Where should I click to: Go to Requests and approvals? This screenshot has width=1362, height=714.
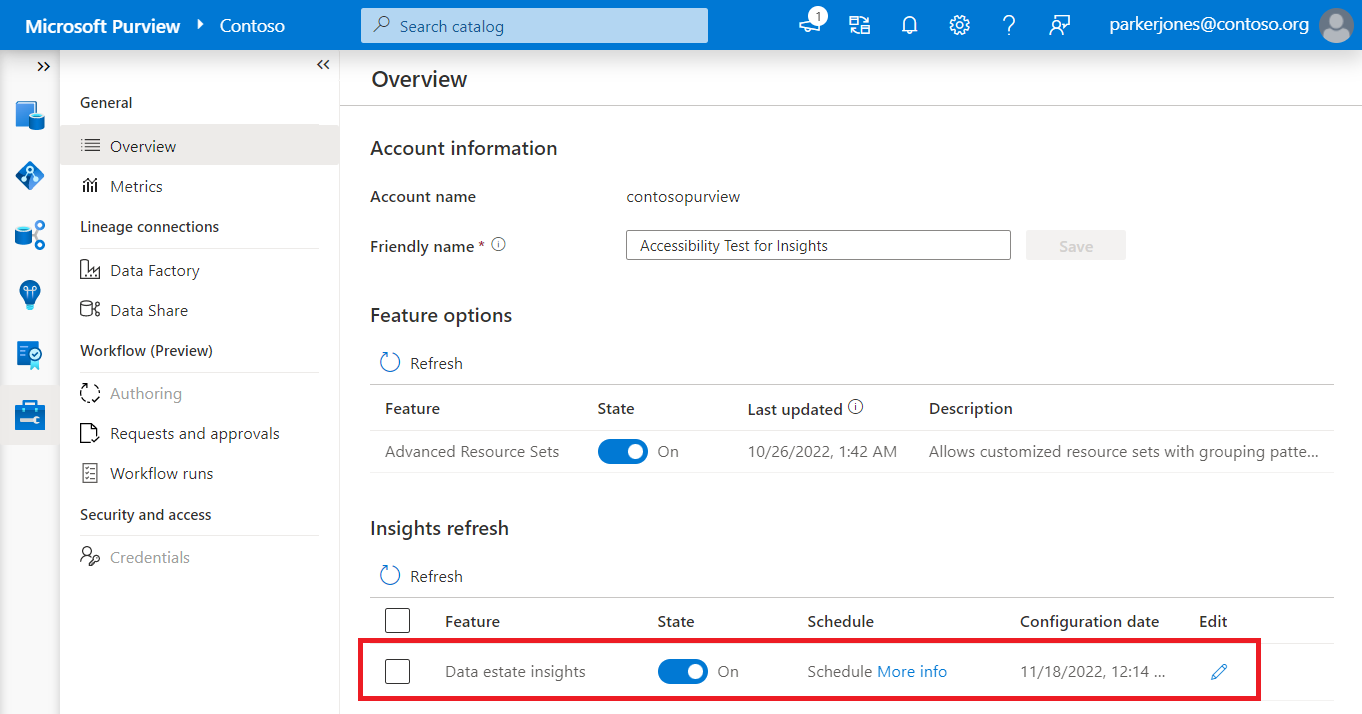click(x=194, y=434)
